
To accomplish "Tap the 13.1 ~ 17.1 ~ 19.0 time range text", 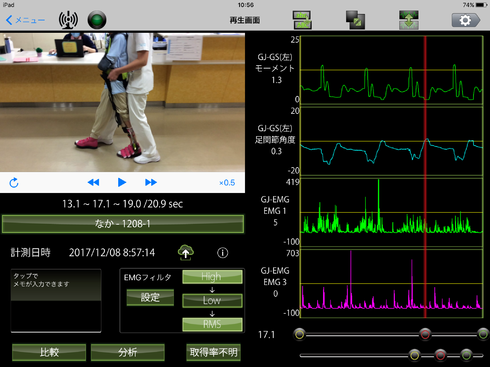I will coord(122,204).
